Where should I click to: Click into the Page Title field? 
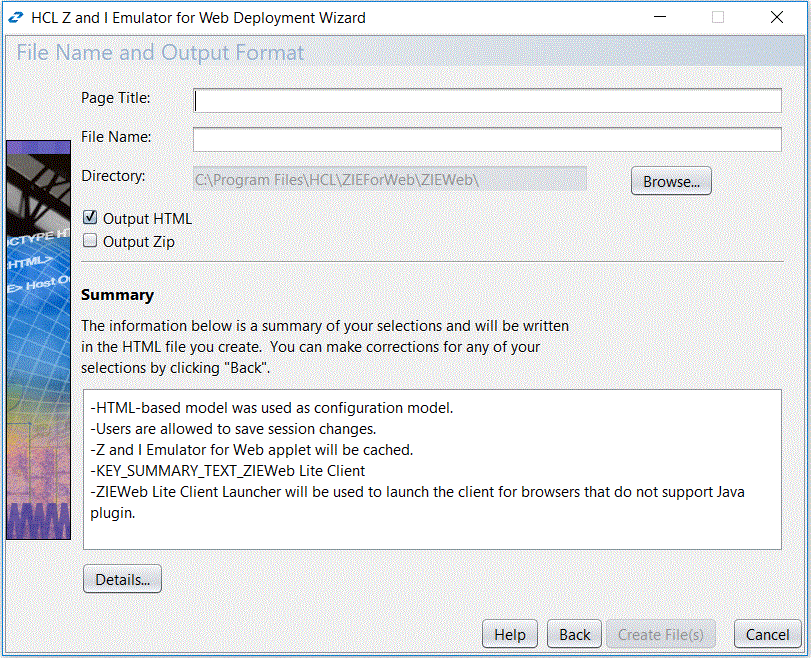486,100
